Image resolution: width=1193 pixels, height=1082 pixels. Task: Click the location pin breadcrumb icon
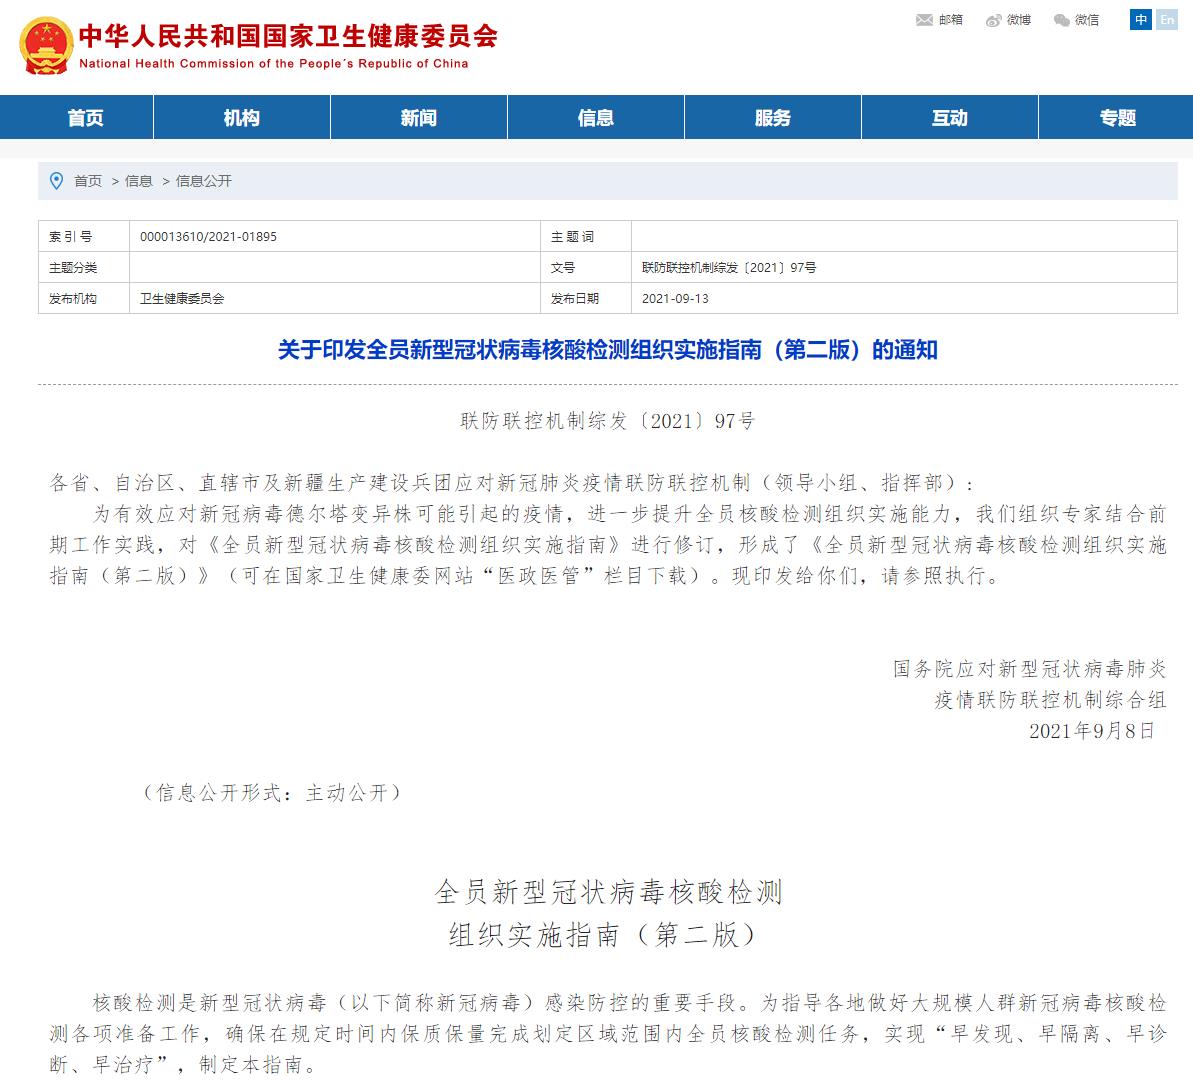point(56,181)
